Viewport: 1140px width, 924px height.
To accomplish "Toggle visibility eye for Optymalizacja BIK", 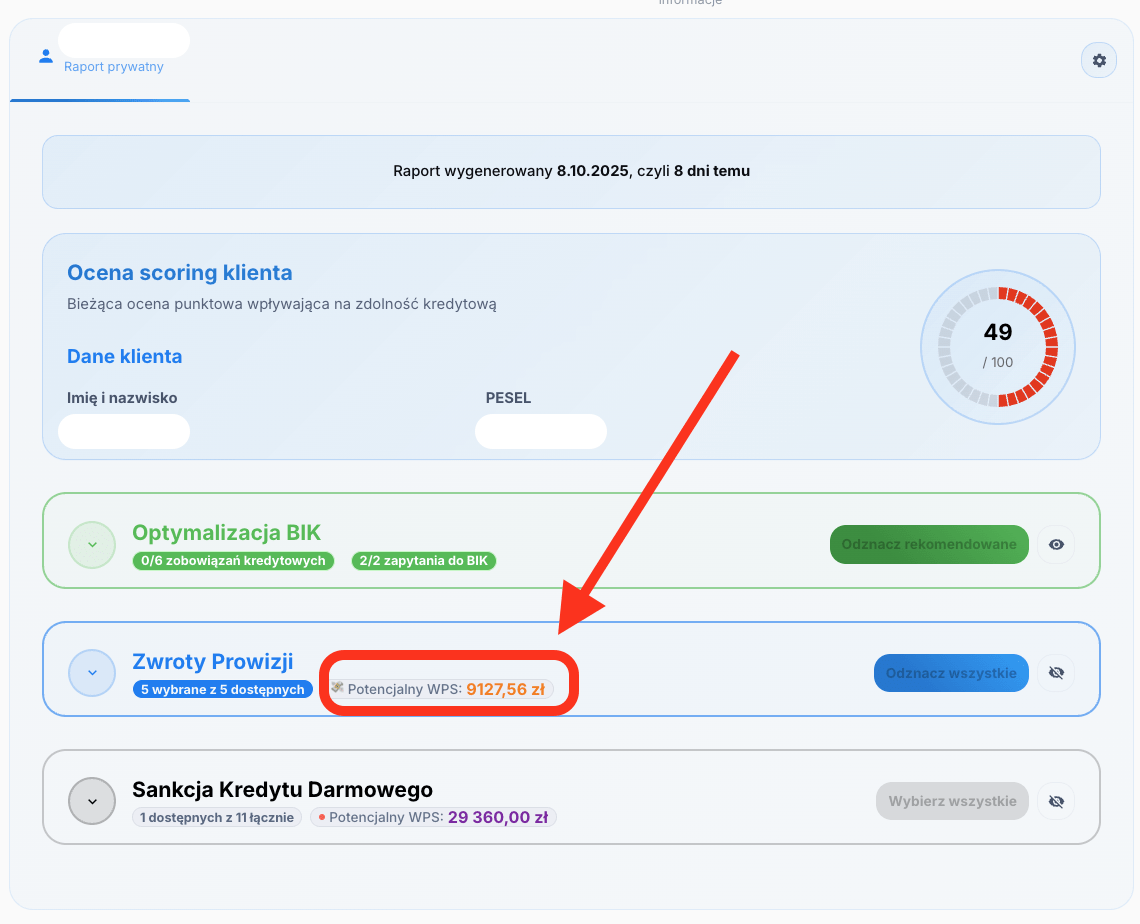I will point(1056,545).
